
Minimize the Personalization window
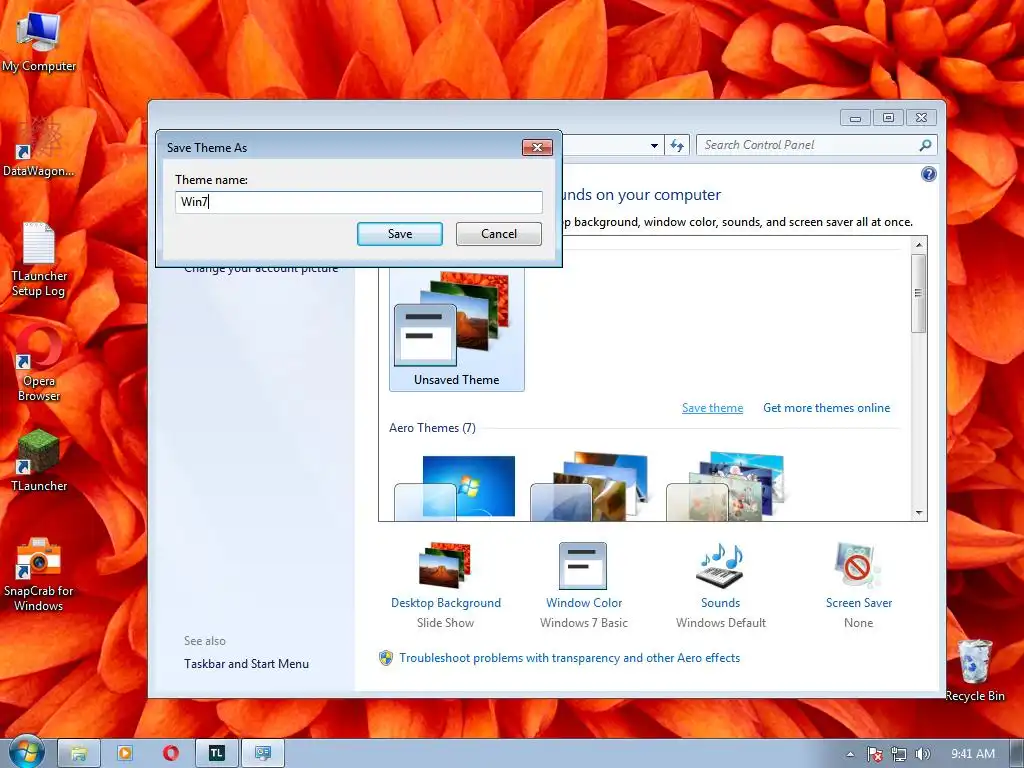coord(855,118)
